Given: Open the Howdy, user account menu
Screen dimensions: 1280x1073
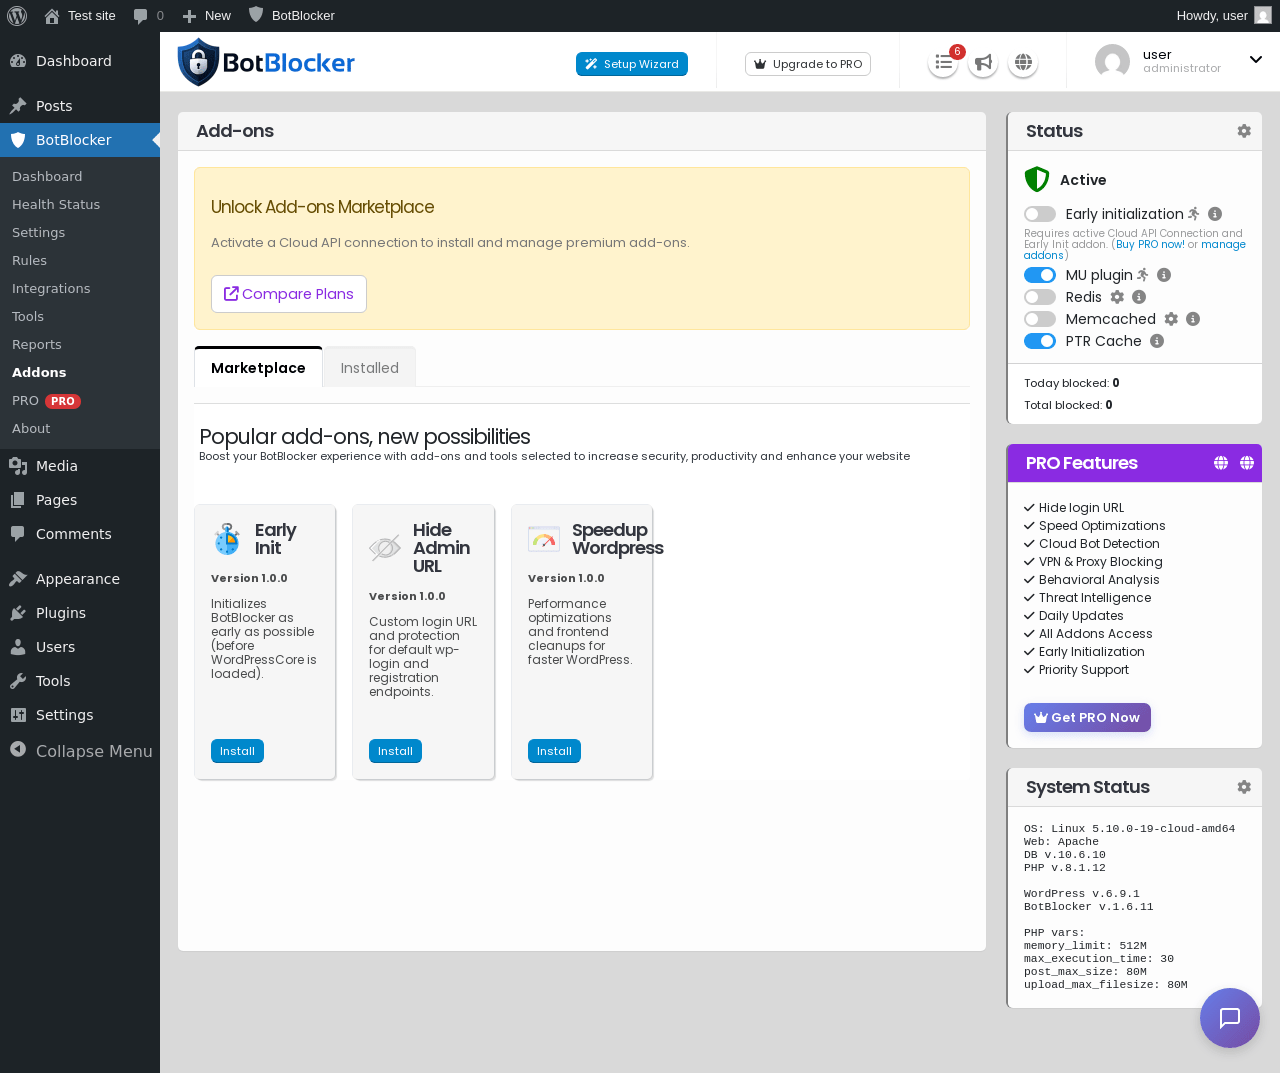Looking at the screenshot, I should pyautogui.click(x=1224, y=16).
